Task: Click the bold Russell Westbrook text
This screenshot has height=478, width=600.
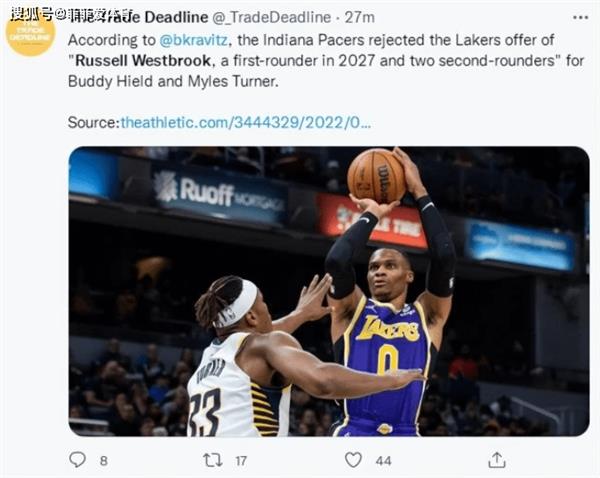Action: point(143,61)
